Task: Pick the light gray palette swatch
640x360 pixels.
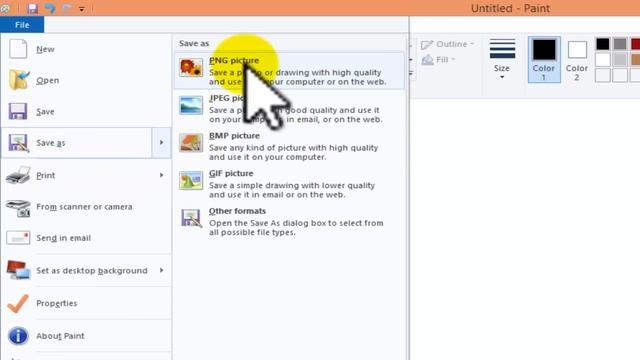Action: (620, 60)
